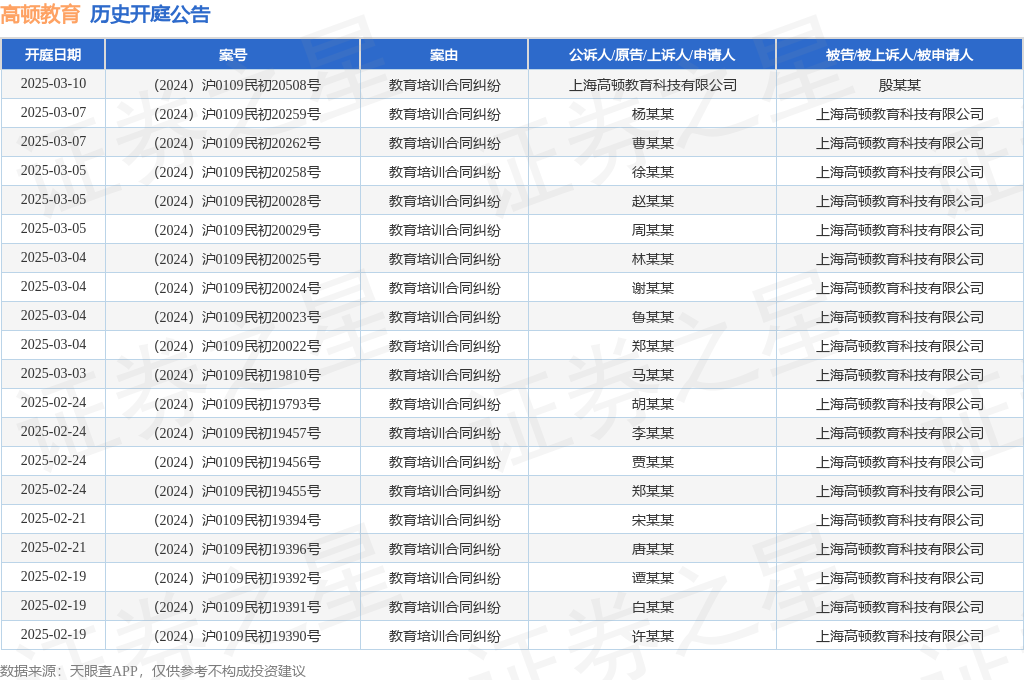This screenshot has width=1024, height=680.
Task: Select the 高顿教育 title text
Action: pos(40,14)
